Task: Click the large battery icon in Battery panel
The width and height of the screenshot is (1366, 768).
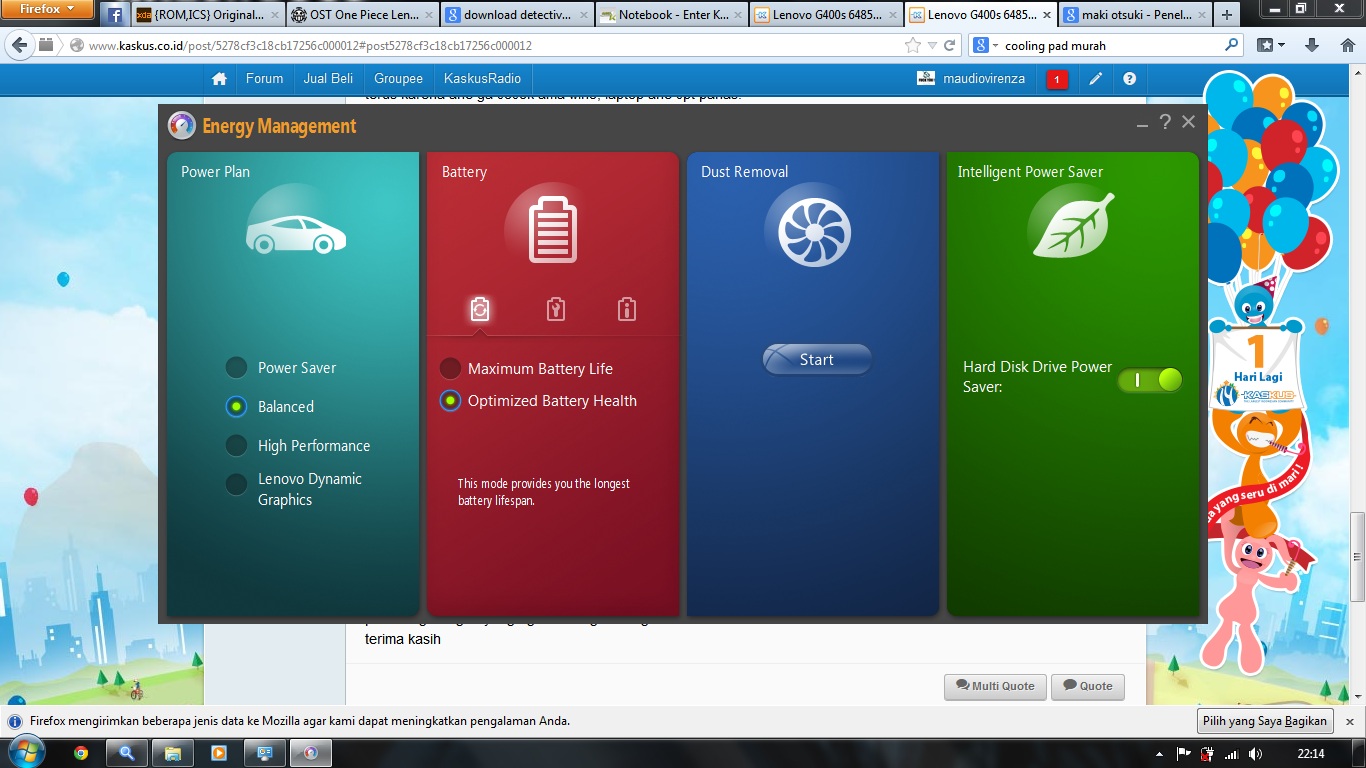Action: (553, 230)
